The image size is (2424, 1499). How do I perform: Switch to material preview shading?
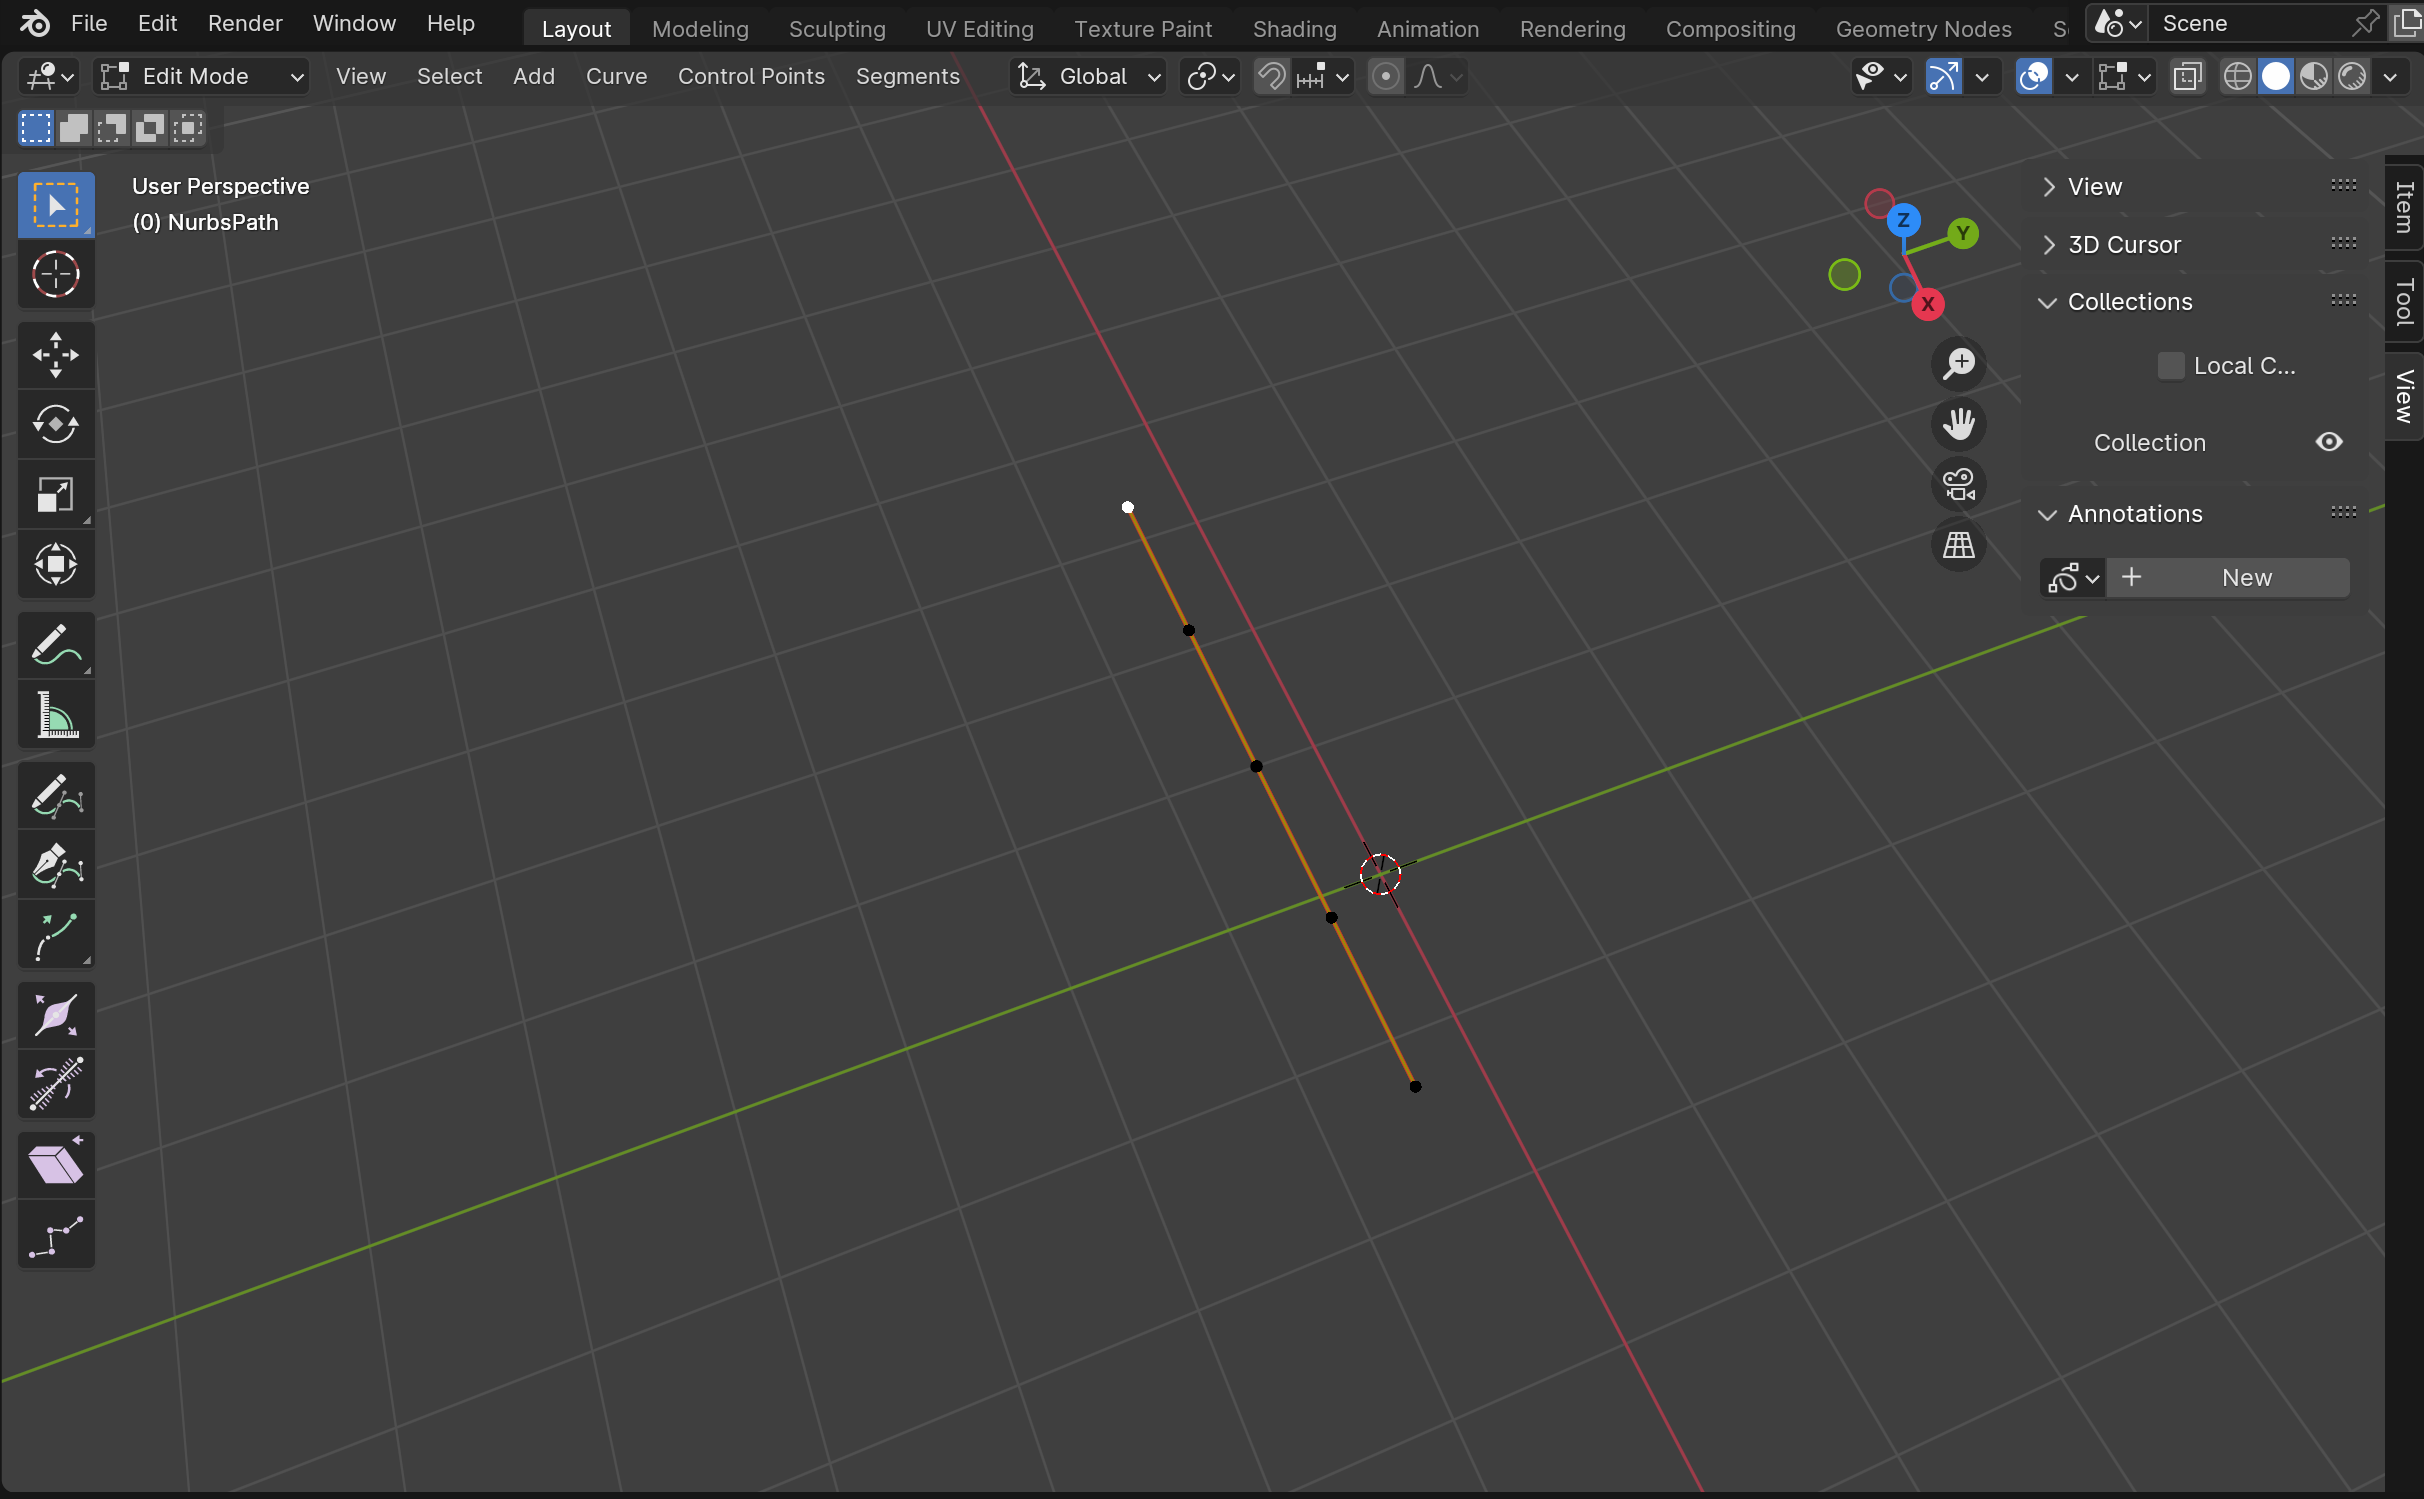point(2314,77)
